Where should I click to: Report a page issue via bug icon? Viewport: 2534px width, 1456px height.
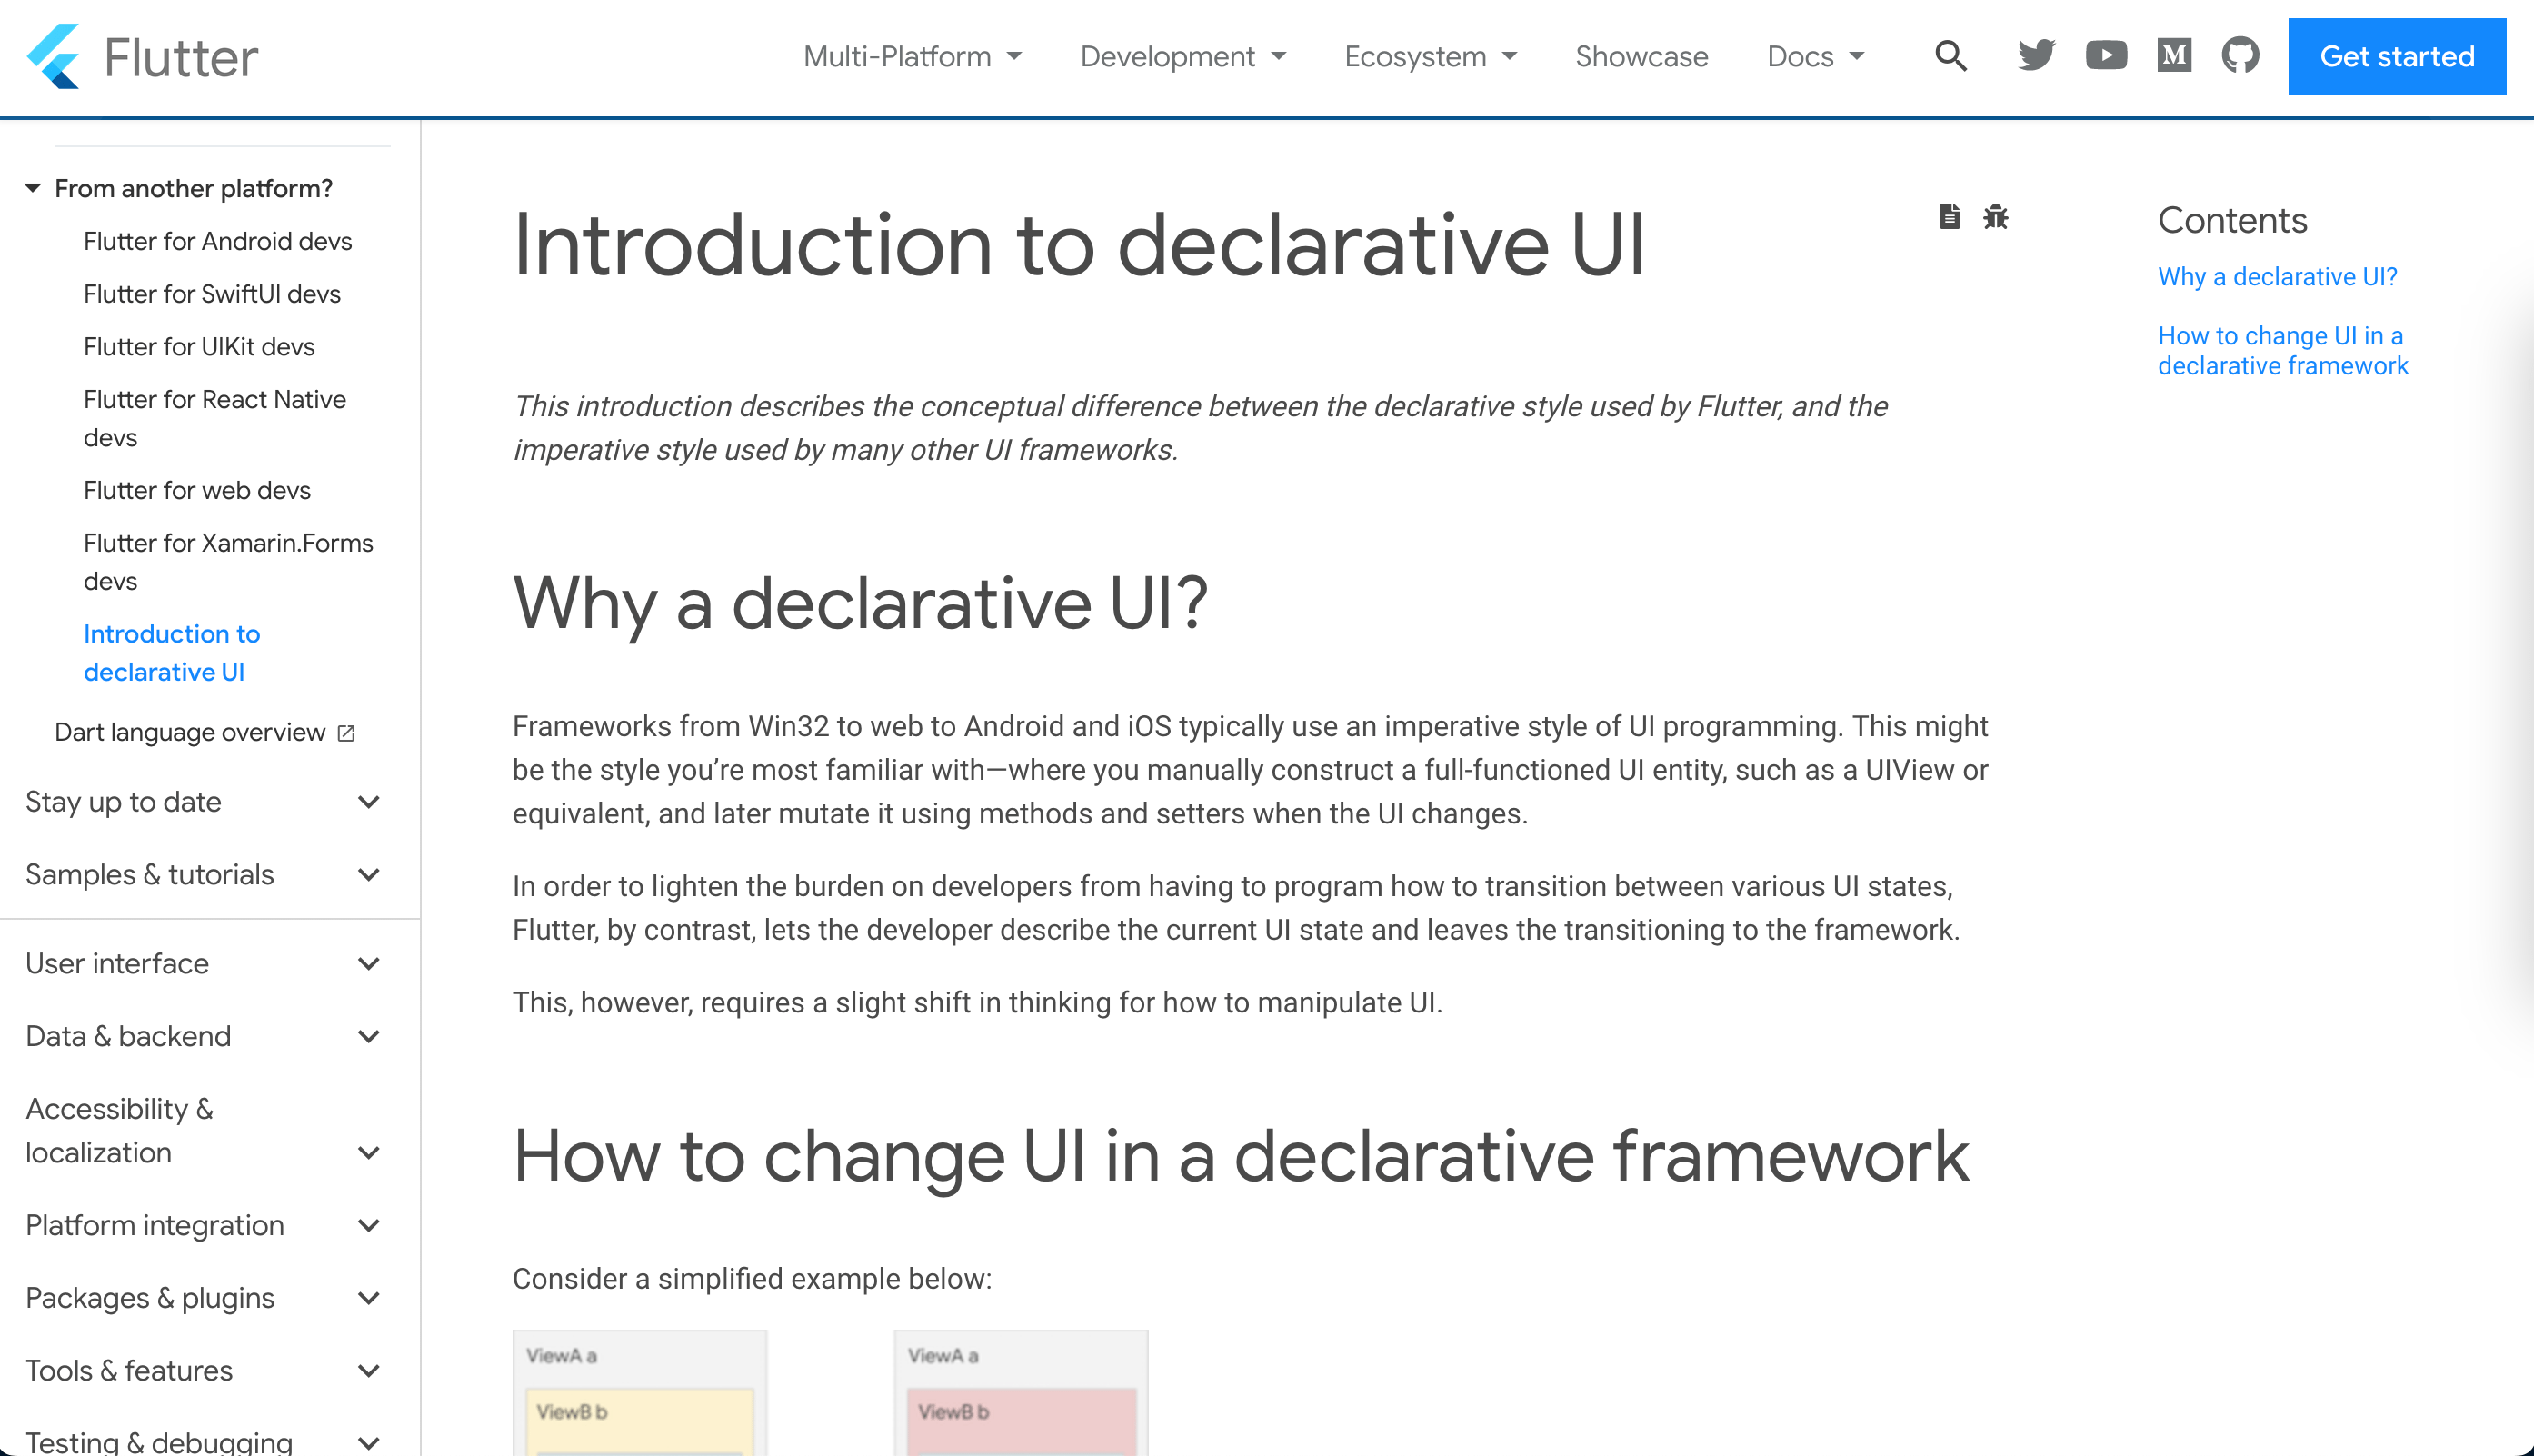1996,216
